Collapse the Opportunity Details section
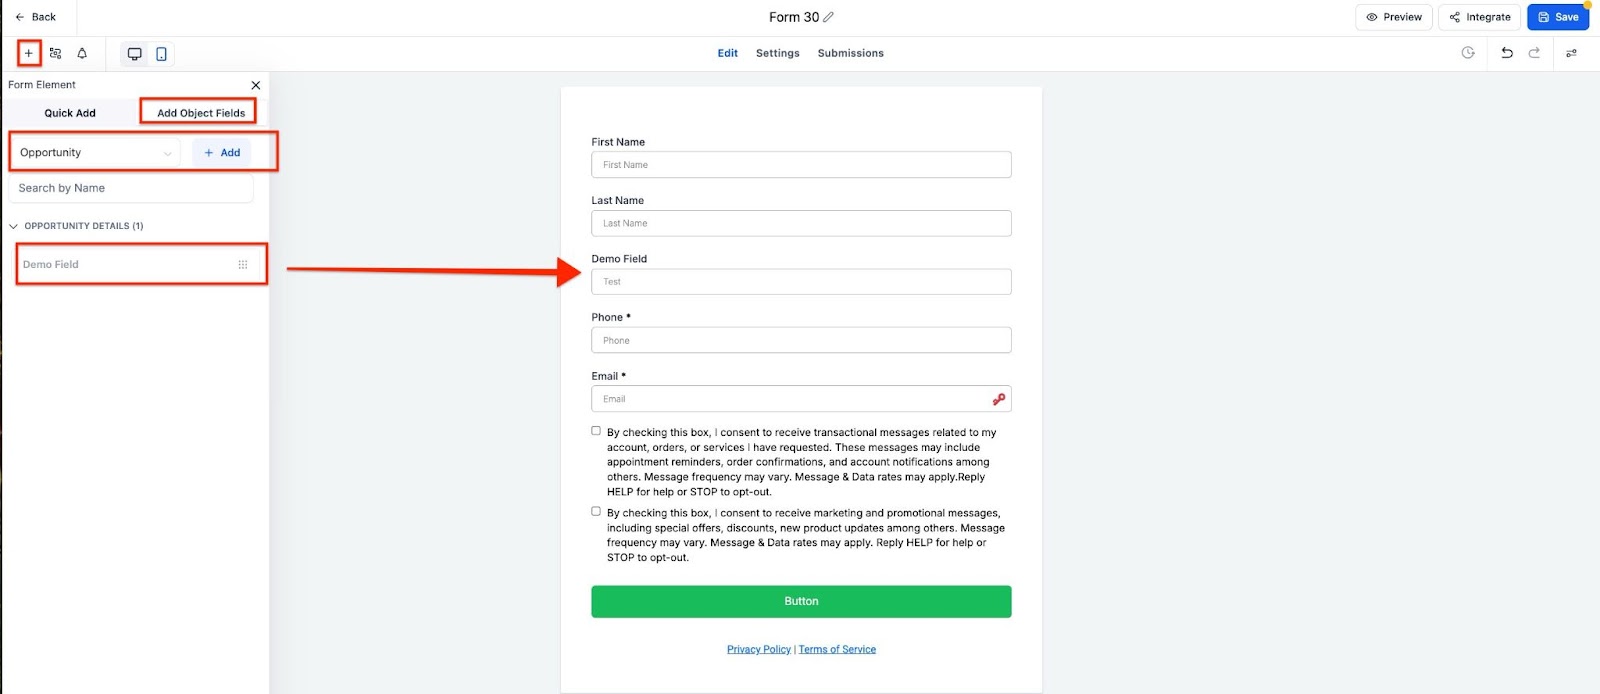1600x694 pixels. click(x=14, y=226)
